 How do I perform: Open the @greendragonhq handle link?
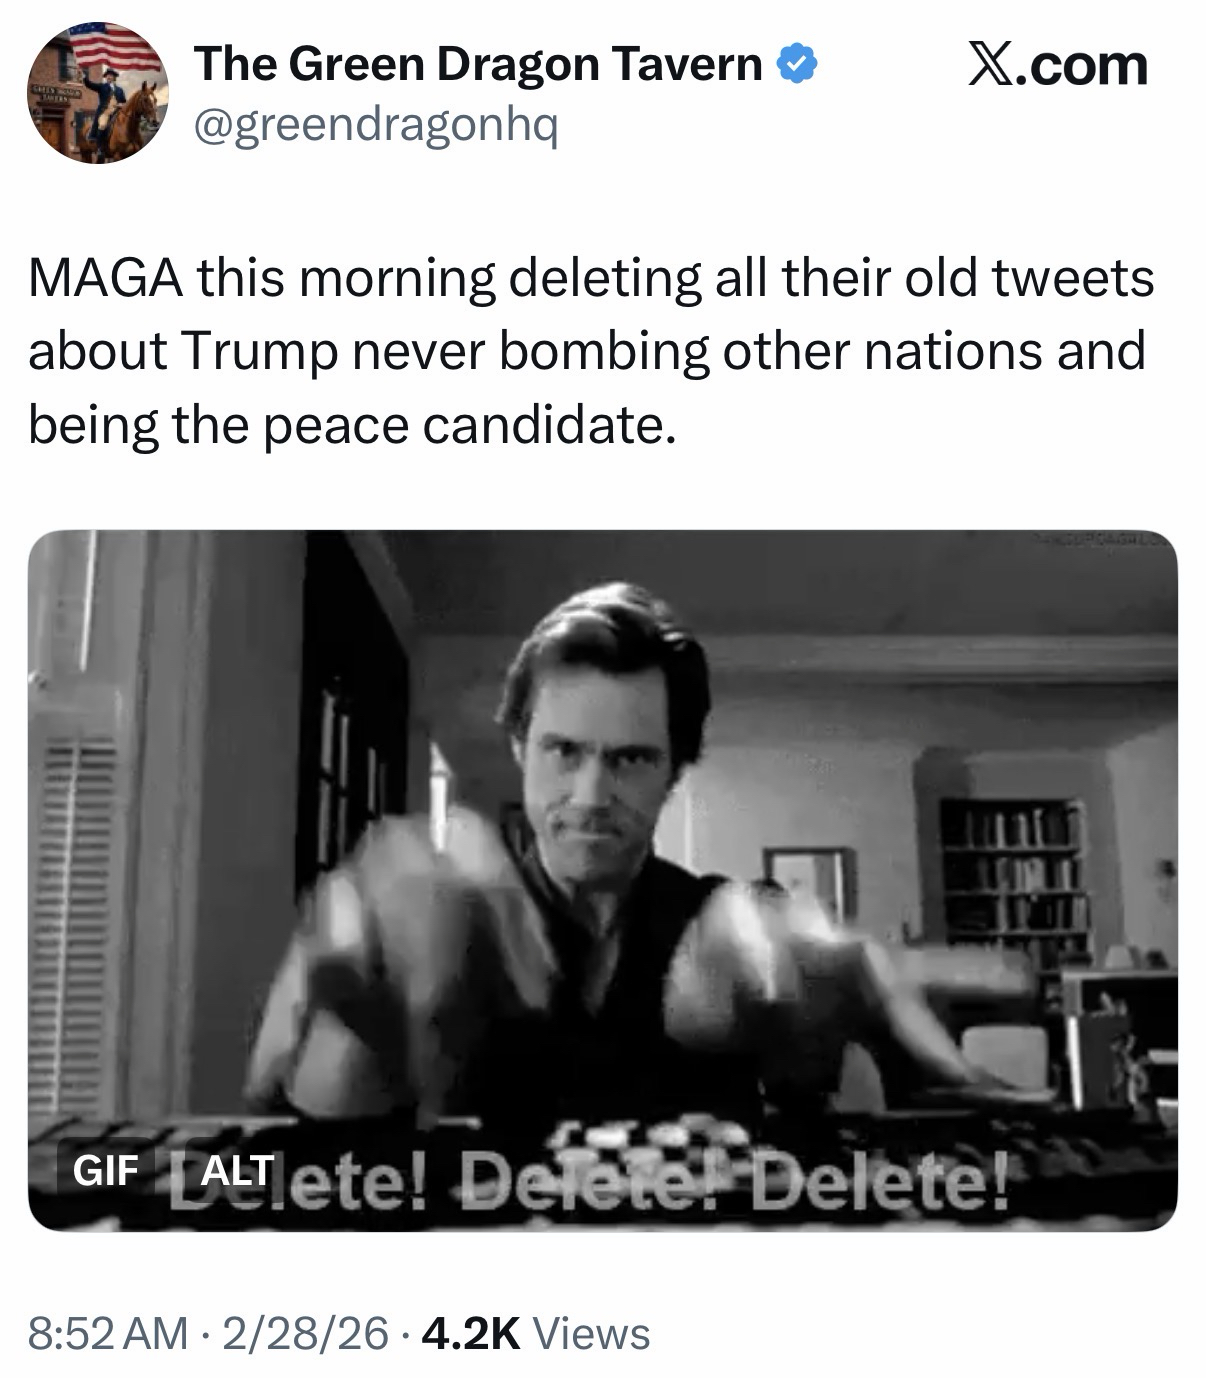pyautogui.click(x=376, y=126)
